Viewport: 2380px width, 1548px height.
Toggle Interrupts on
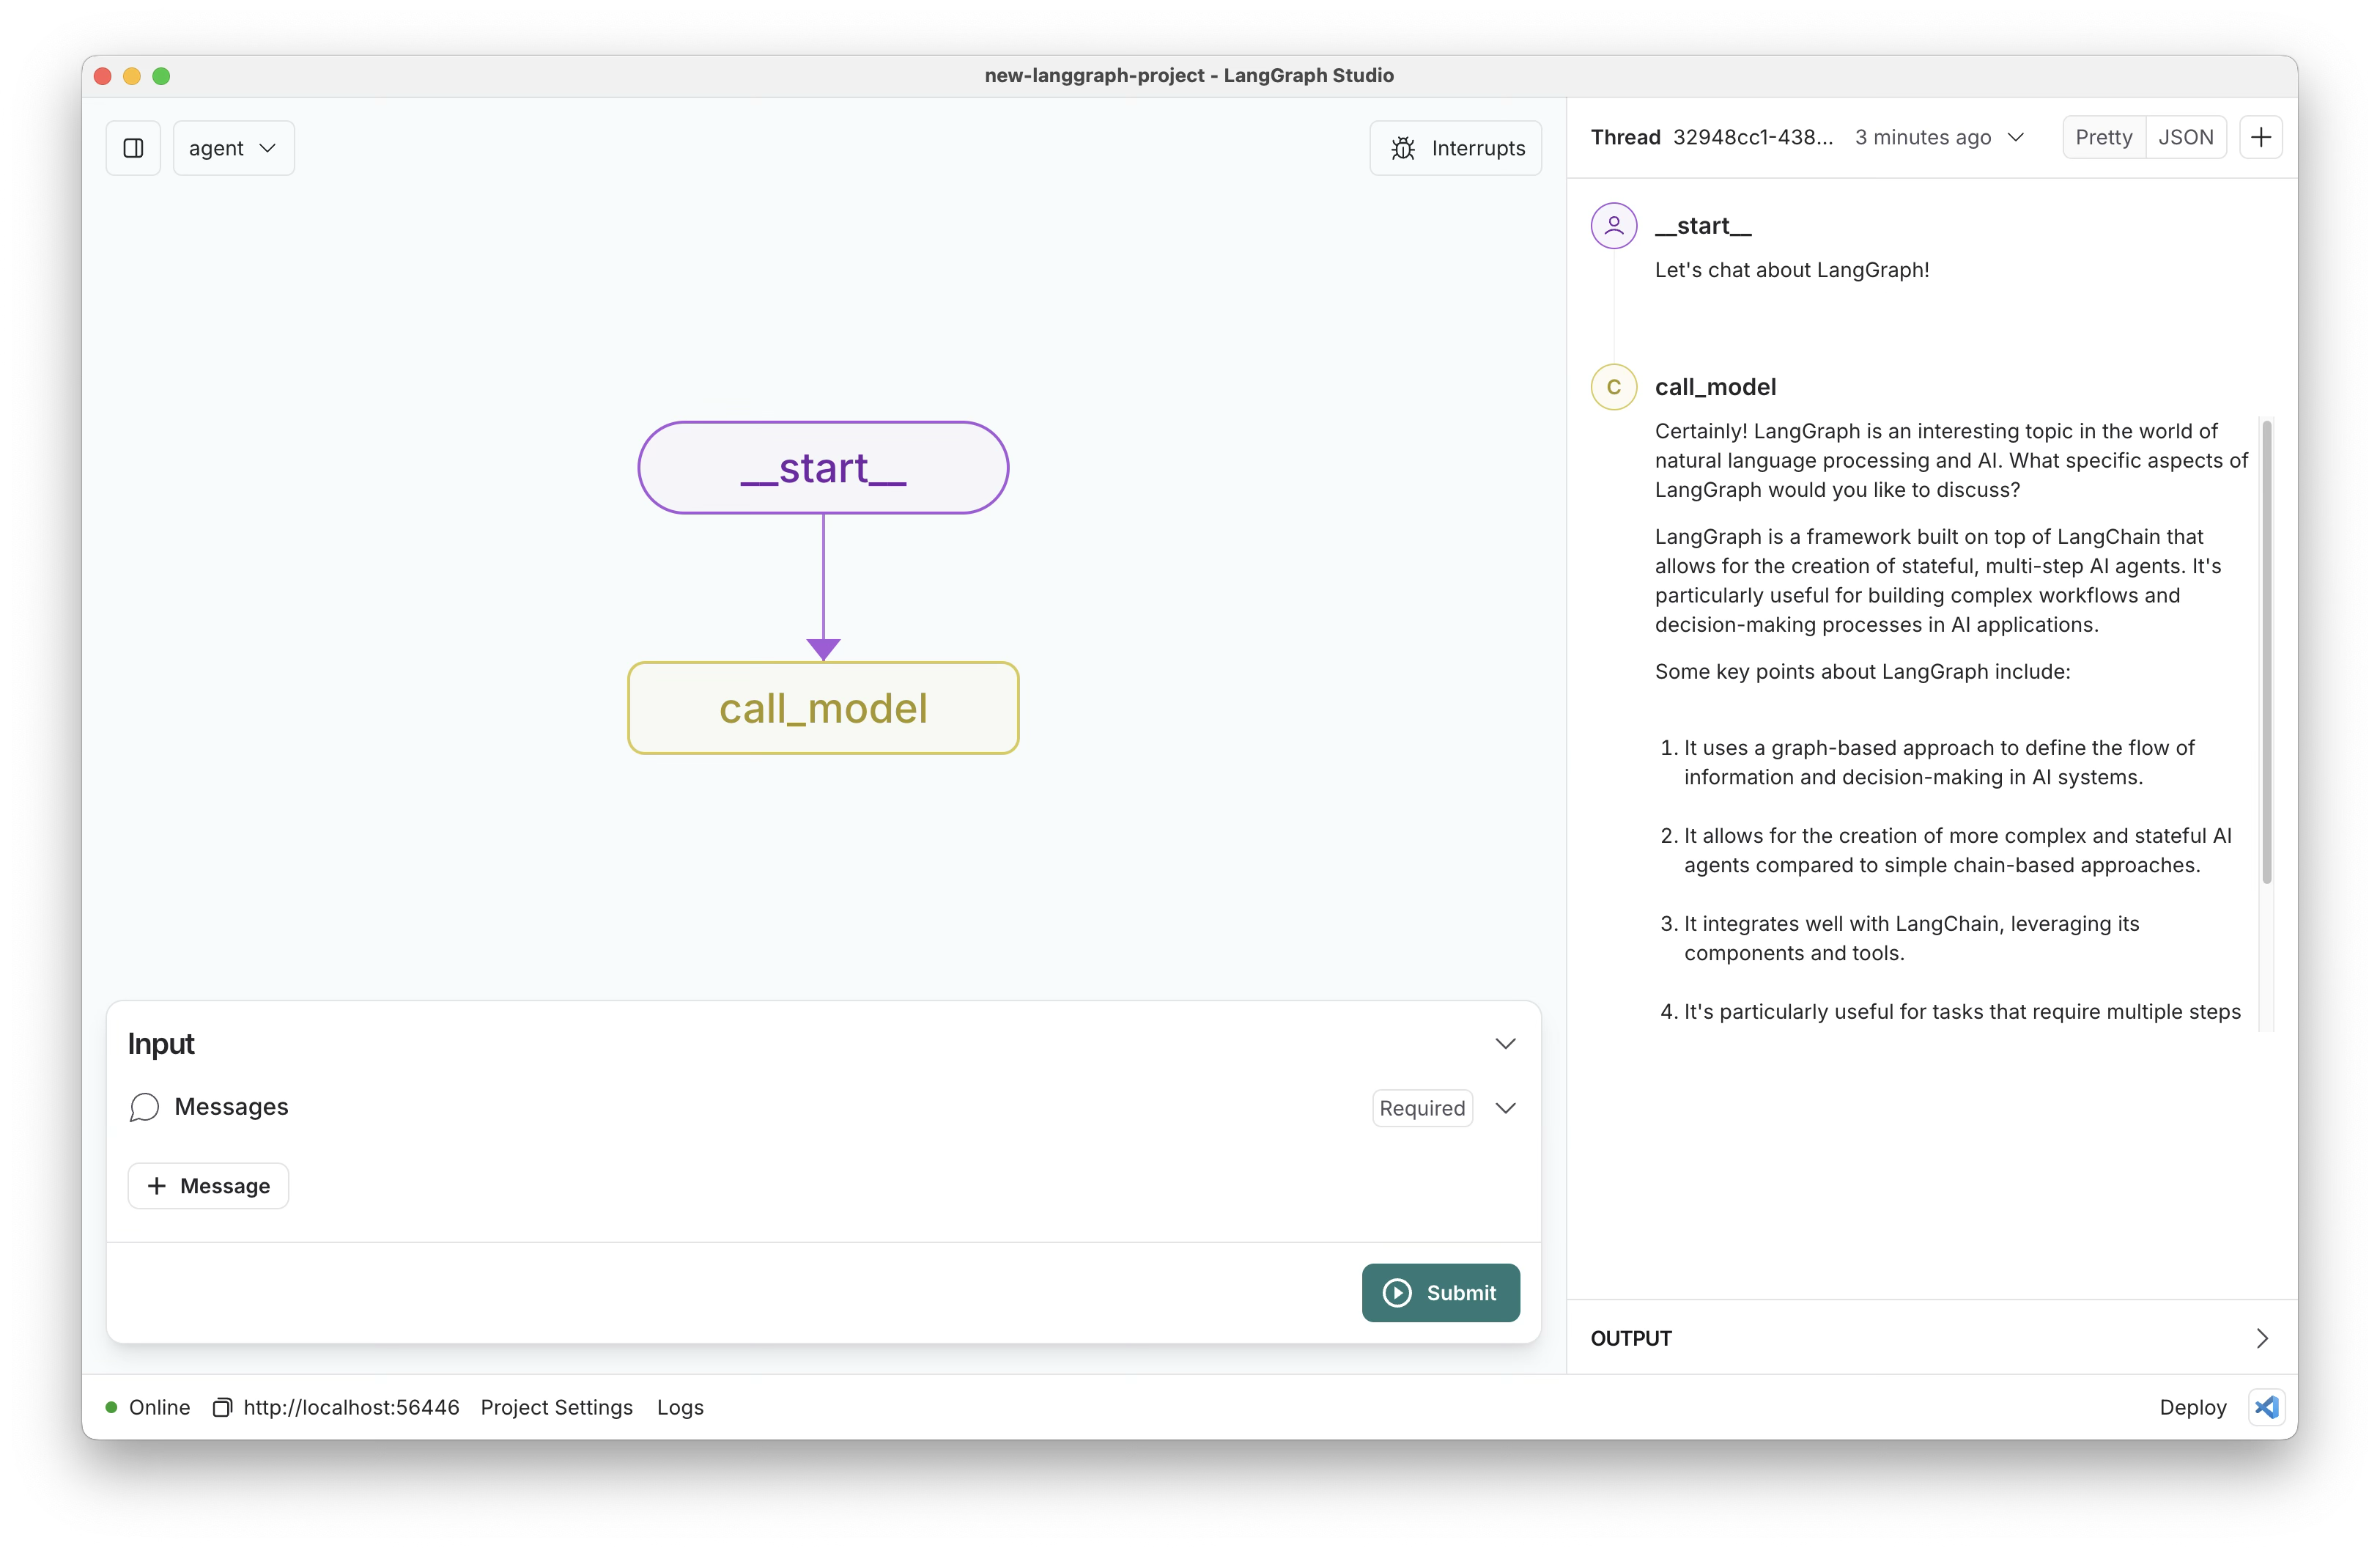1455,147
